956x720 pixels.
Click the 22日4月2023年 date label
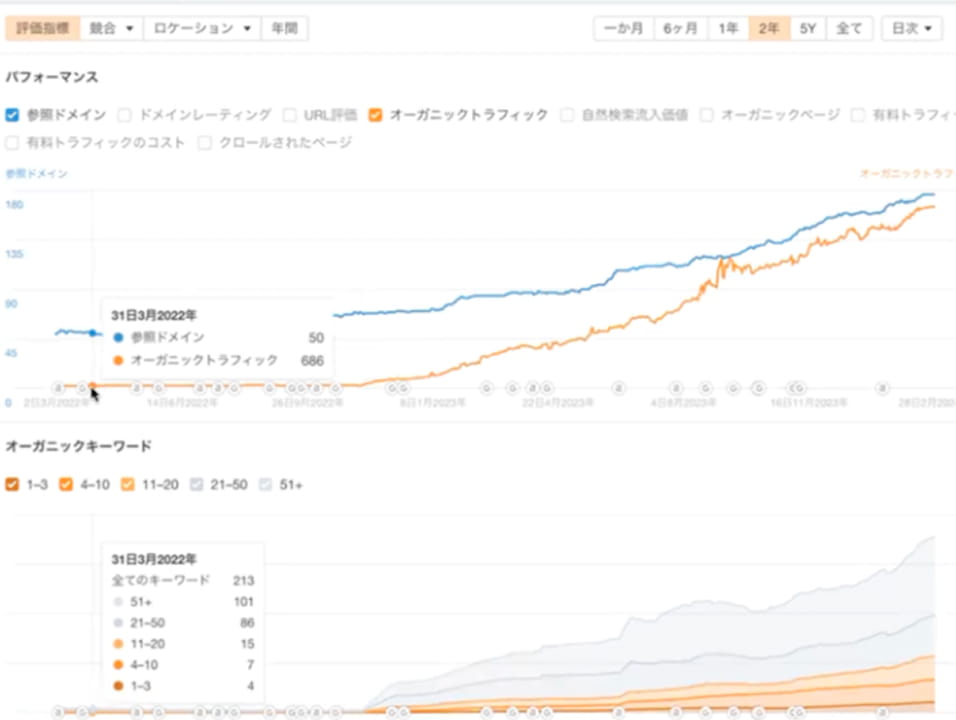pyautogui.click(x=558, y=403)
